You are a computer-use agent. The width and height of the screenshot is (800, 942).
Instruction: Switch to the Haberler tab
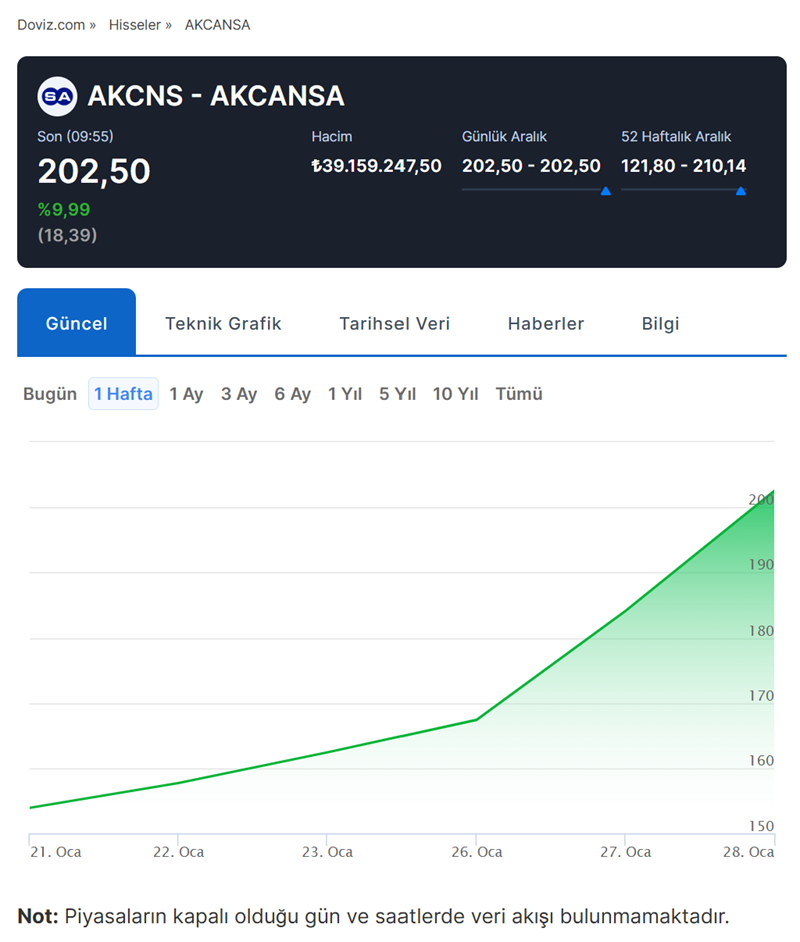(545, 323)
